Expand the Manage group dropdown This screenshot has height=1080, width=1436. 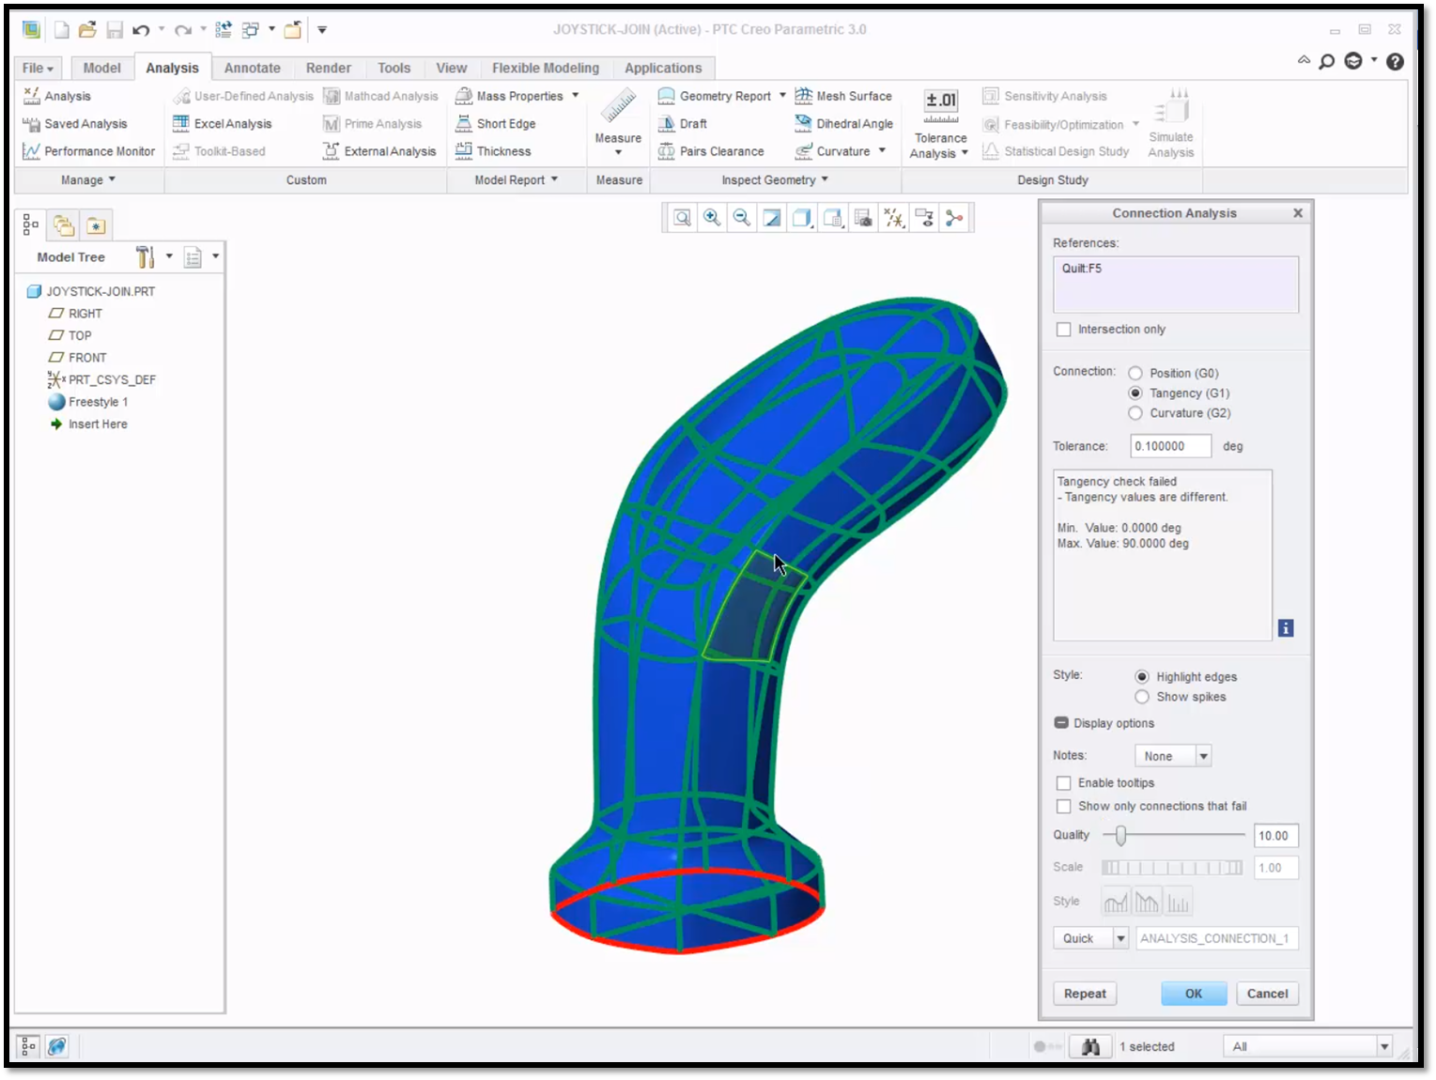[88, 180]
